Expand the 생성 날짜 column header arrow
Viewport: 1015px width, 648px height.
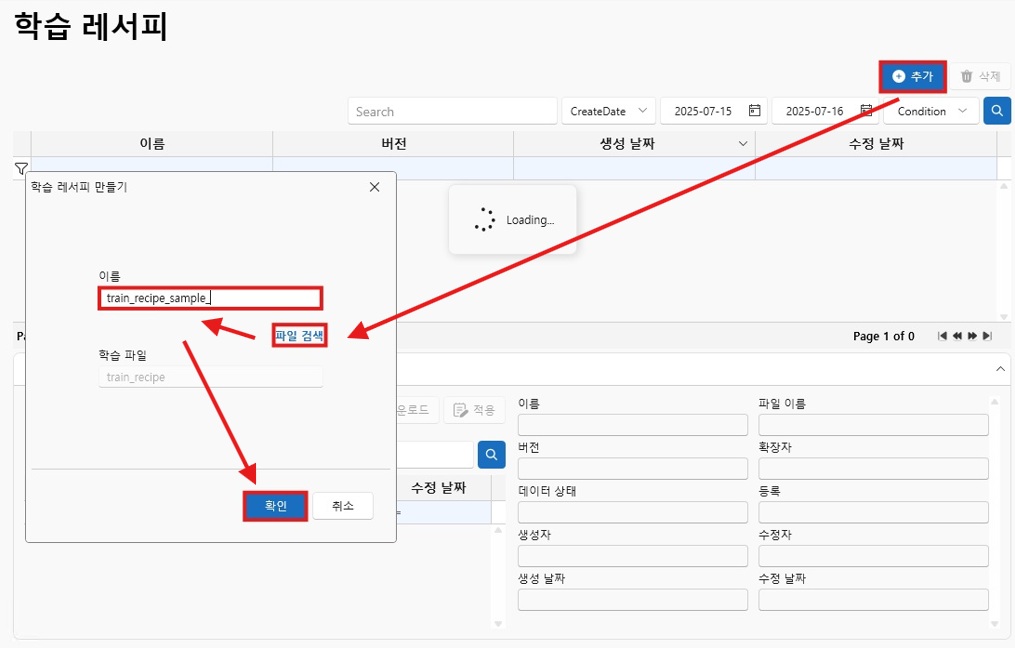[742, 144]
